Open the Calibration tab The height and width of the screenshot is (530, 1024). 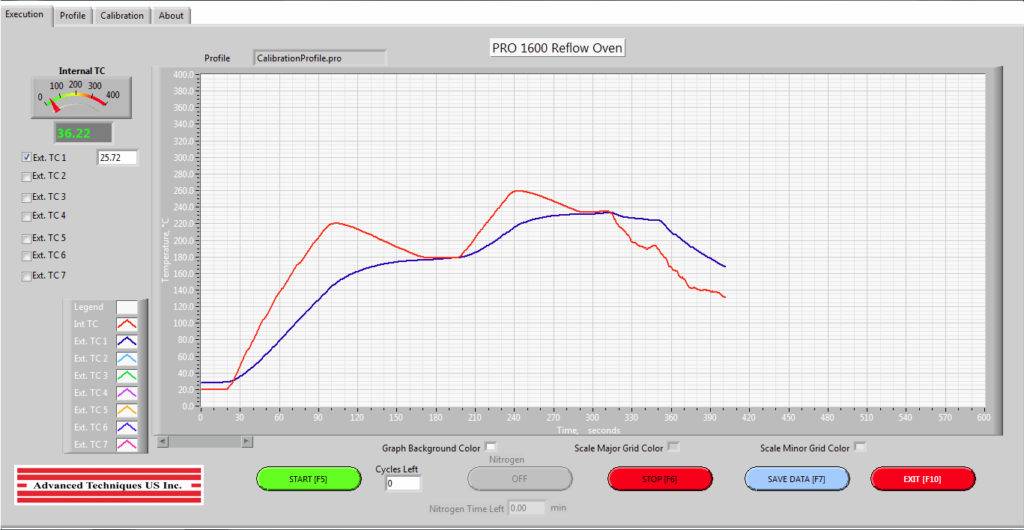[122, 16]
